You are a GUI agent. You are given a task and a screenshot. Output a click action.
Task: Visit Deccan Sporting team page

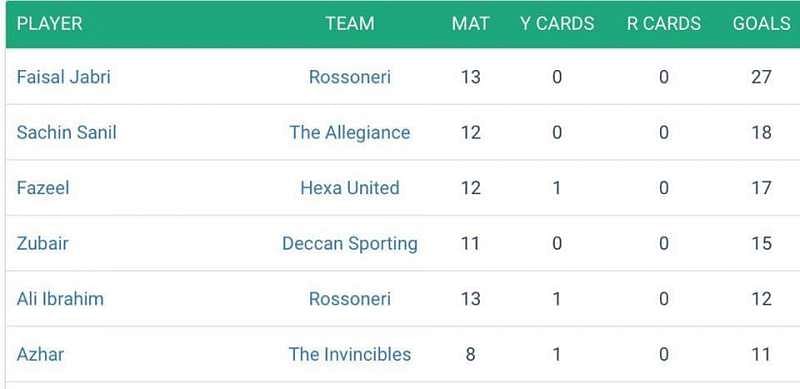tap(349, 244)
